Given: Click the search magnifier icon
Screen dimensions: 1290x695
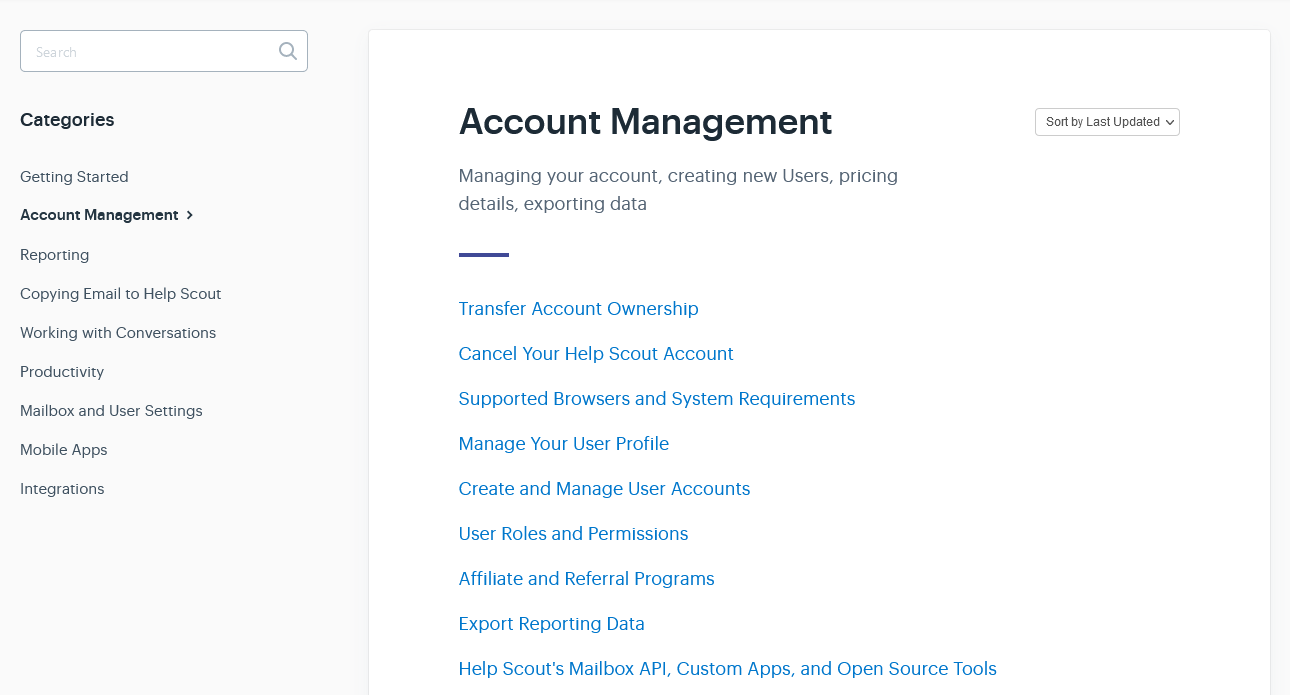Looking at the screenshot, I should coord(288,51).
